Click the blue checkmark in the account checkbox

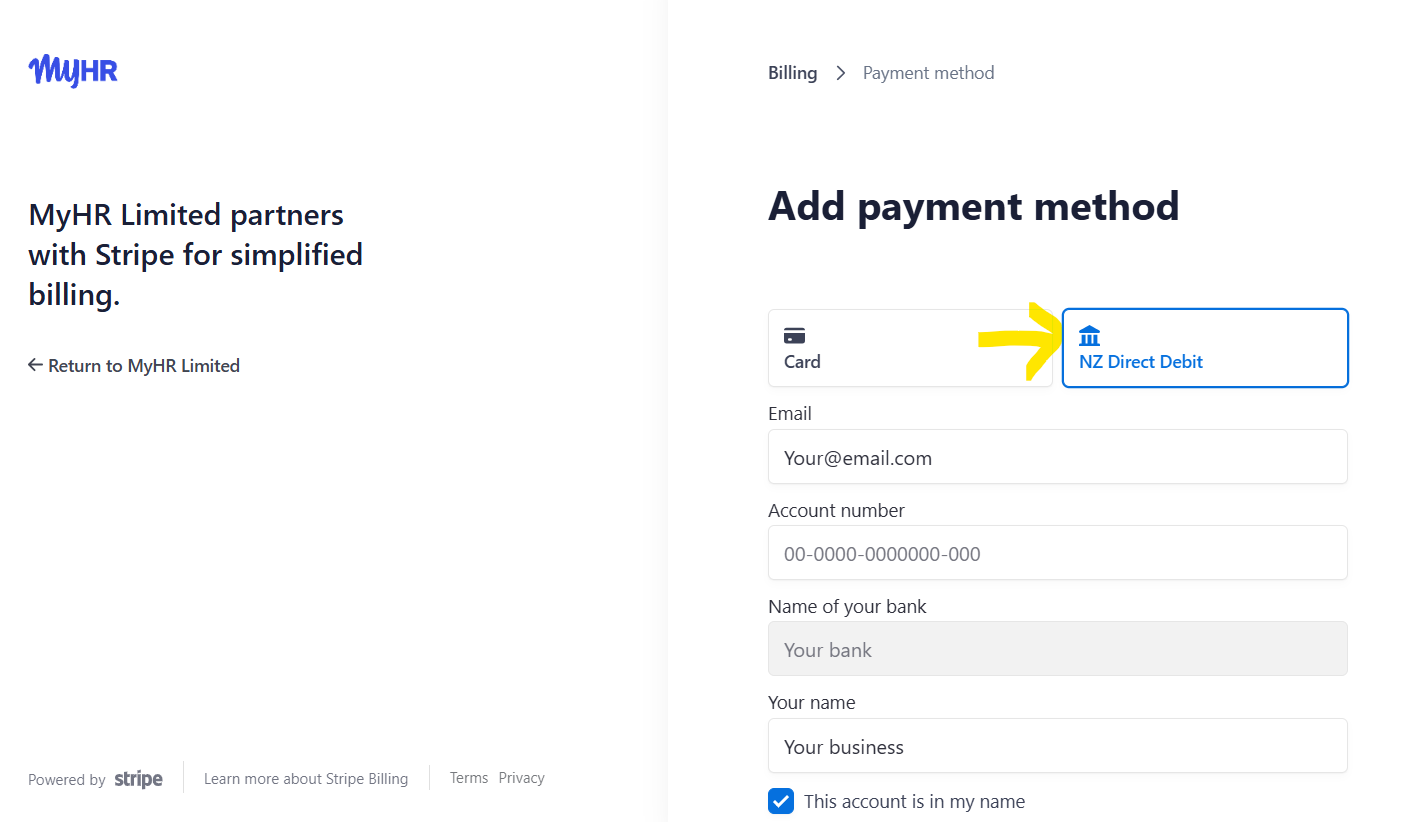(781, 801)
